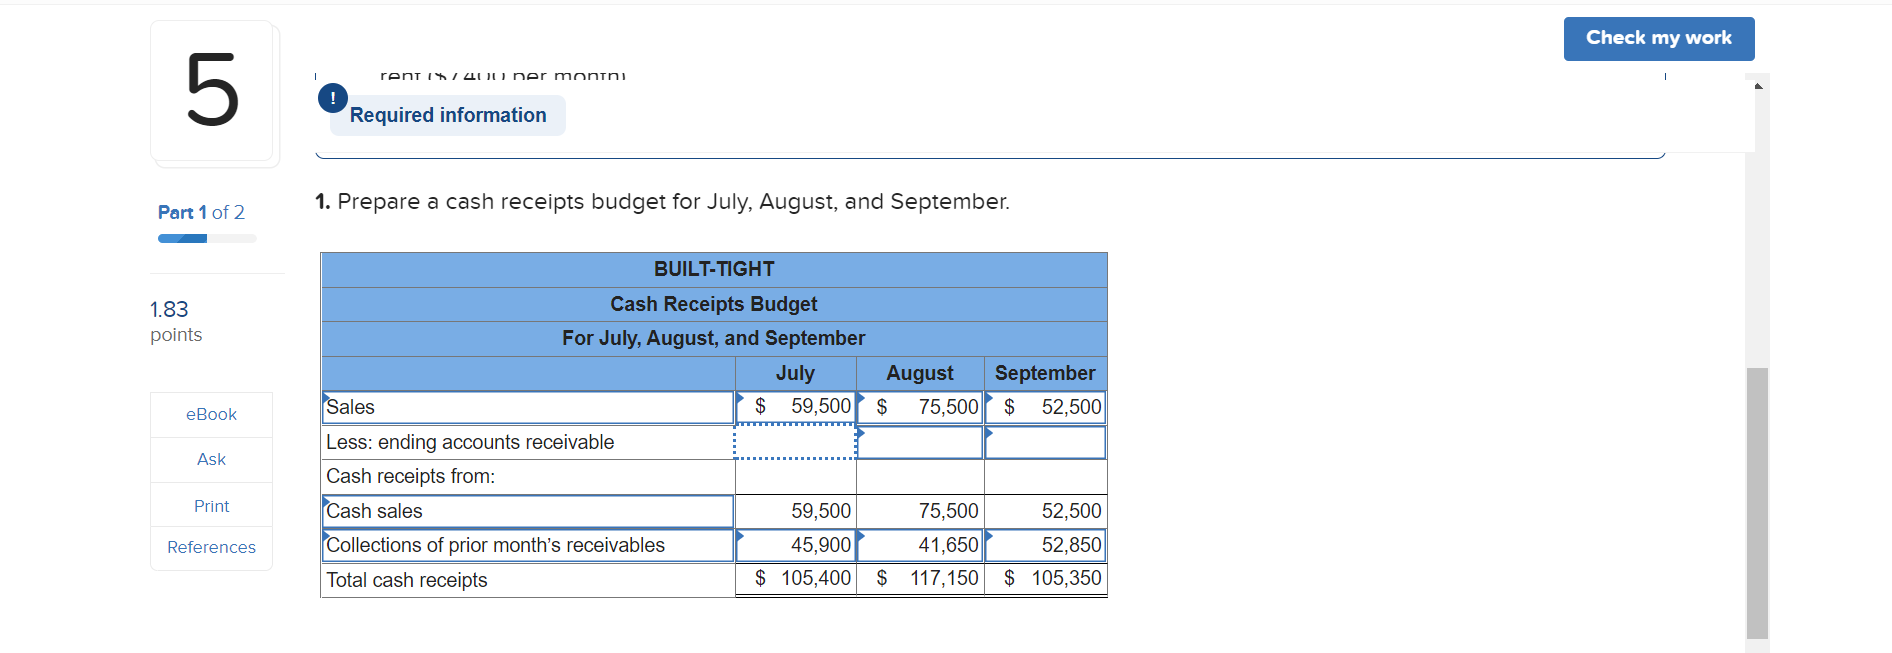Open the Ask link

[211, 459]
